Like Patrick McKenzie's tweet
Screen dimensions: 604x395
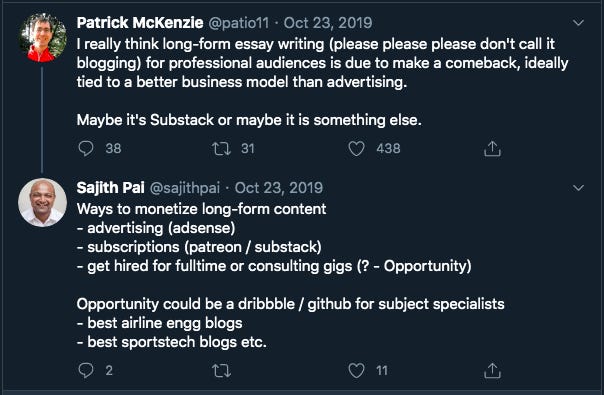click(x=356, y=148)
